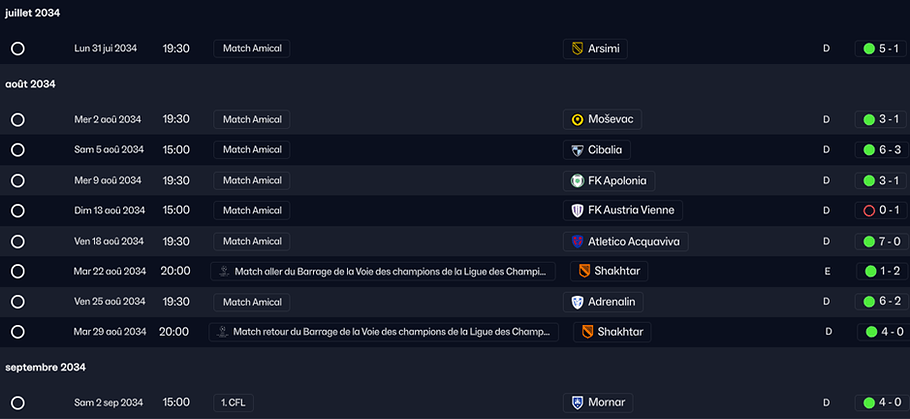Click the Match Amical label on 2 aoû

pos(251,119)
